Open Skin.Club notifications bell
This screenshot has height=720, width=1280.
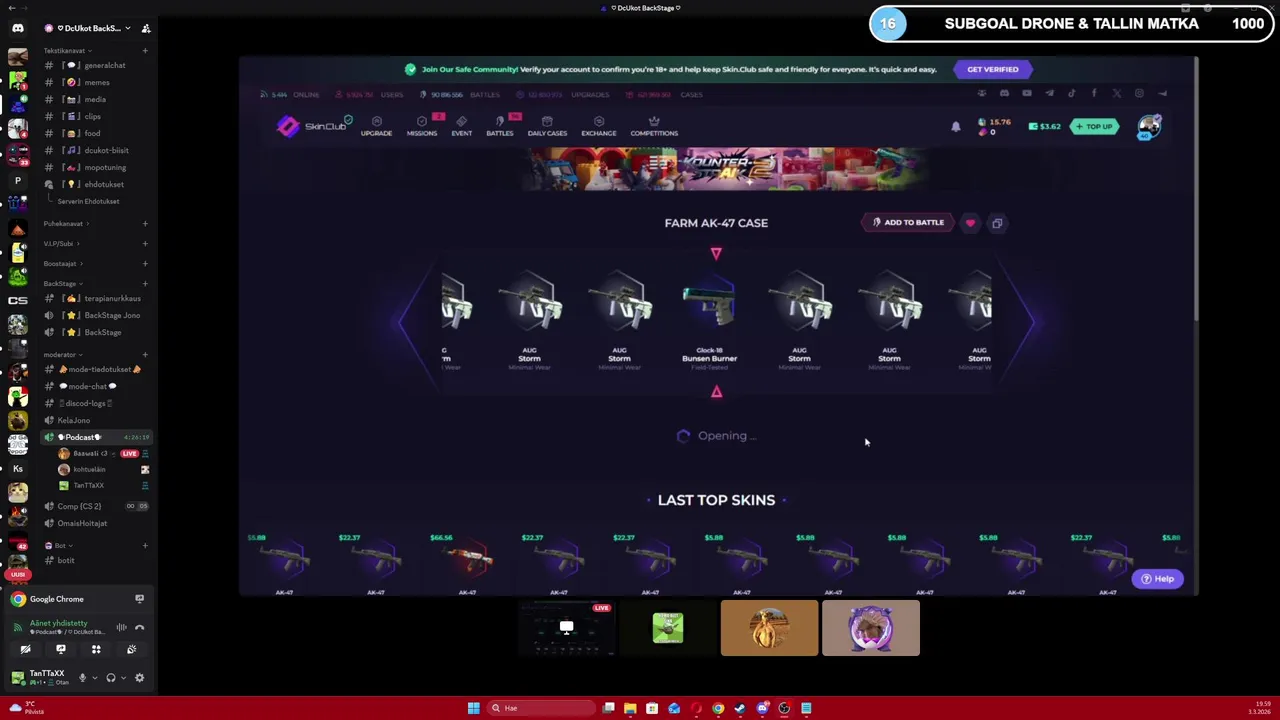(956, 126)
